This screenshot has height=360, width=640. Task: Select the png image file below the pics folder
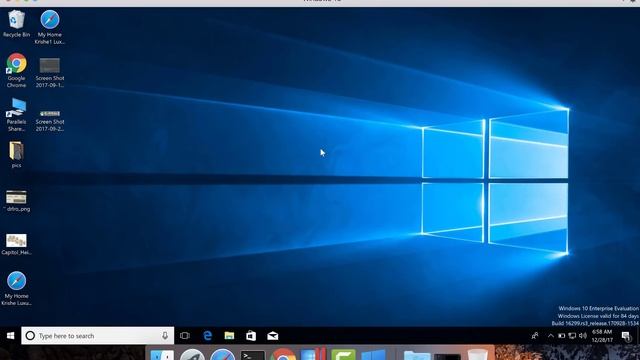(16, 201)
